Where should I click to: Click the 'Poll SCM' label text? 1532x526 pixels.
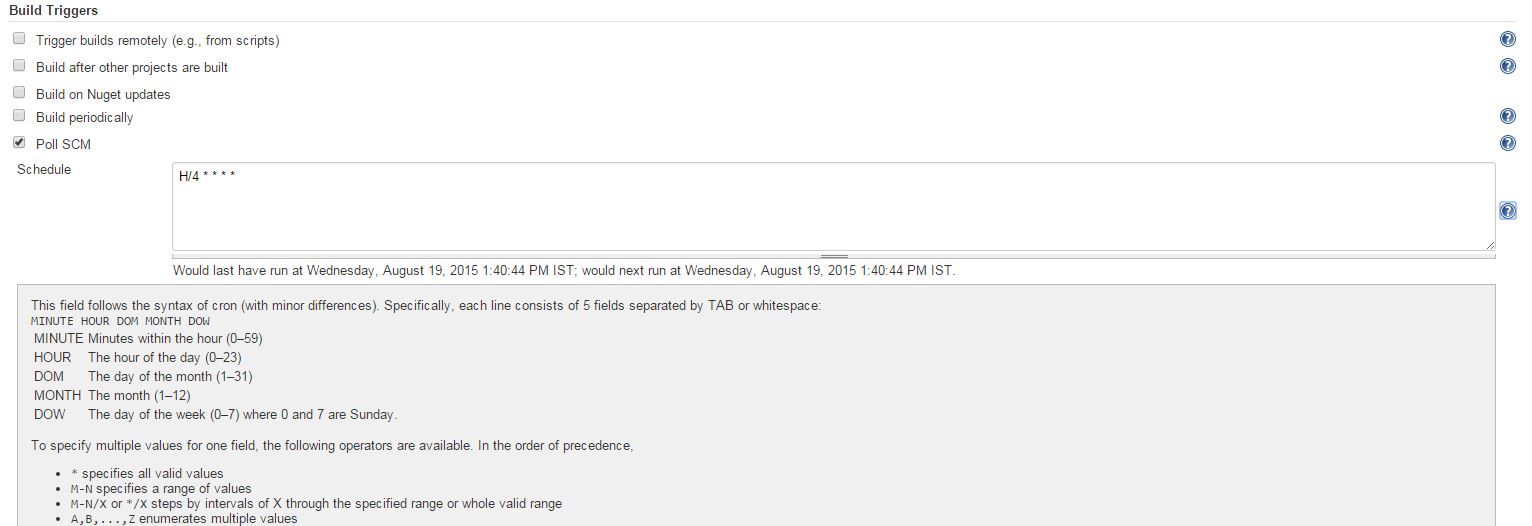(x=63, y=145)
